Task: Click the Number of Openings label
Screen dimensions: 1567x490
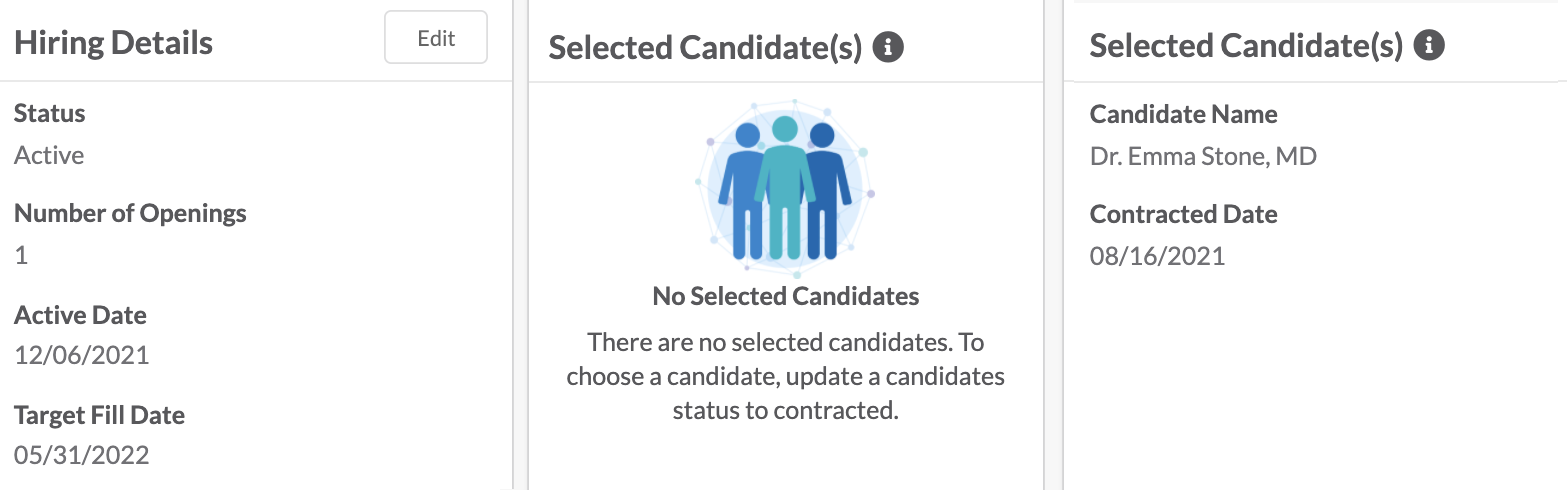Action: [130, 213]
